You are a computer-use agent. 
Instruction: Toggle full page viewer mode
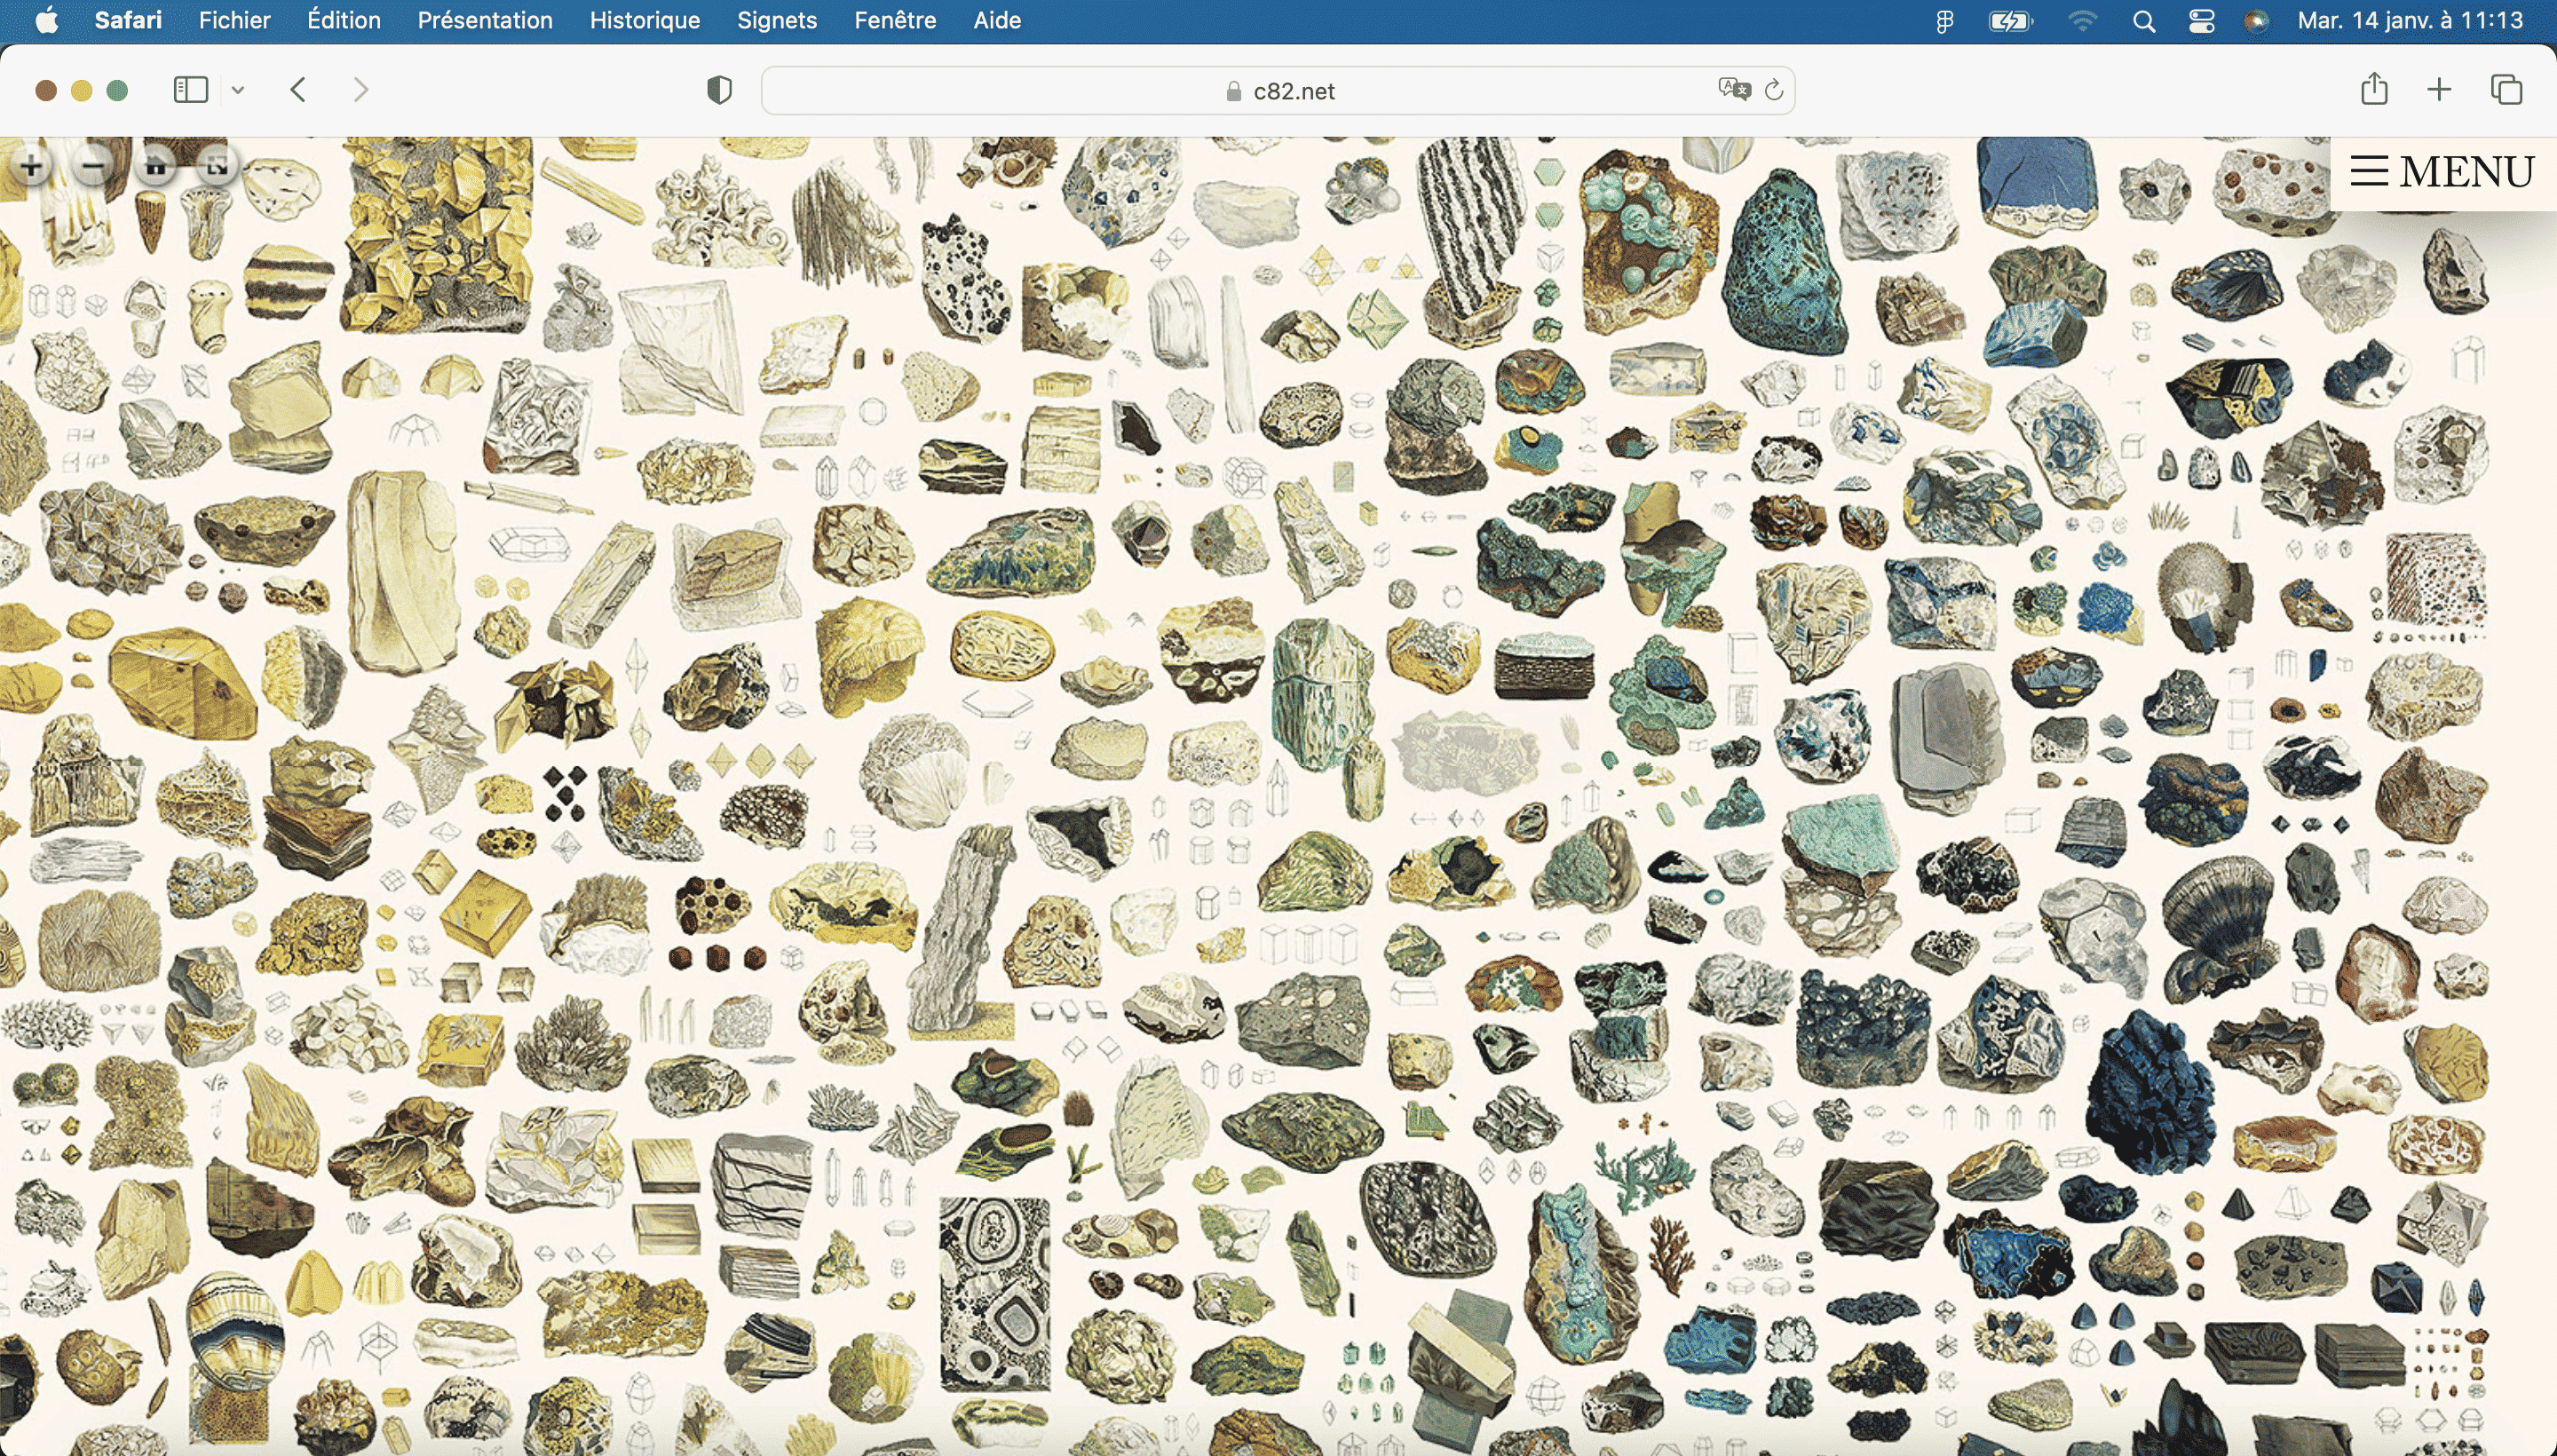[x=217, y=166]
